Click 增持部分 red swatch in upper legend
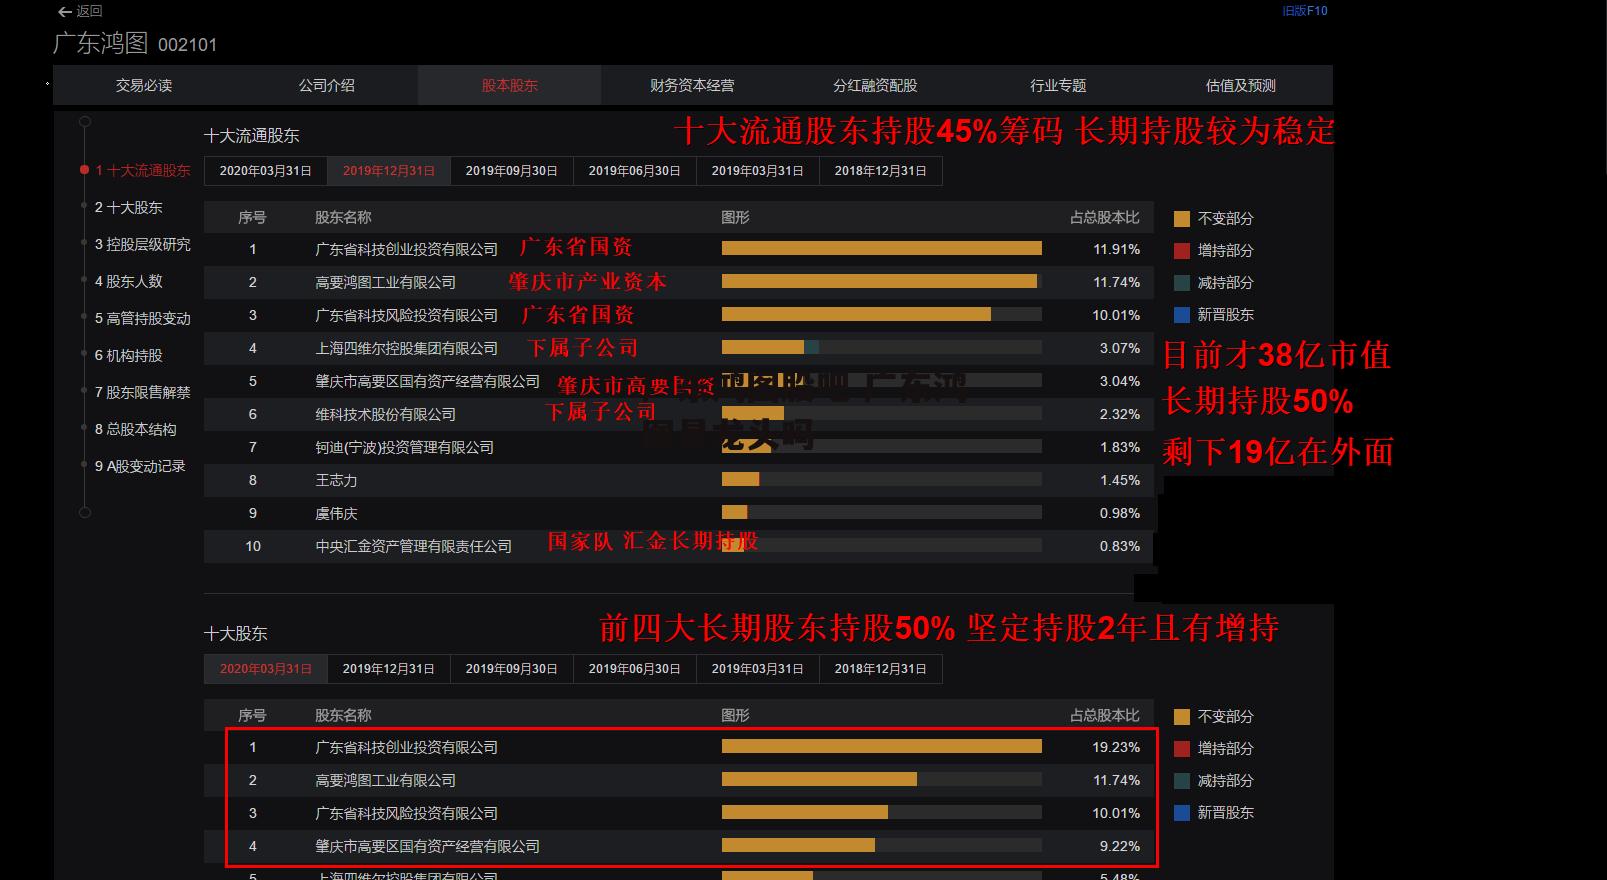The width and height of the screenshot is (1607, 880). [1182, 250]
